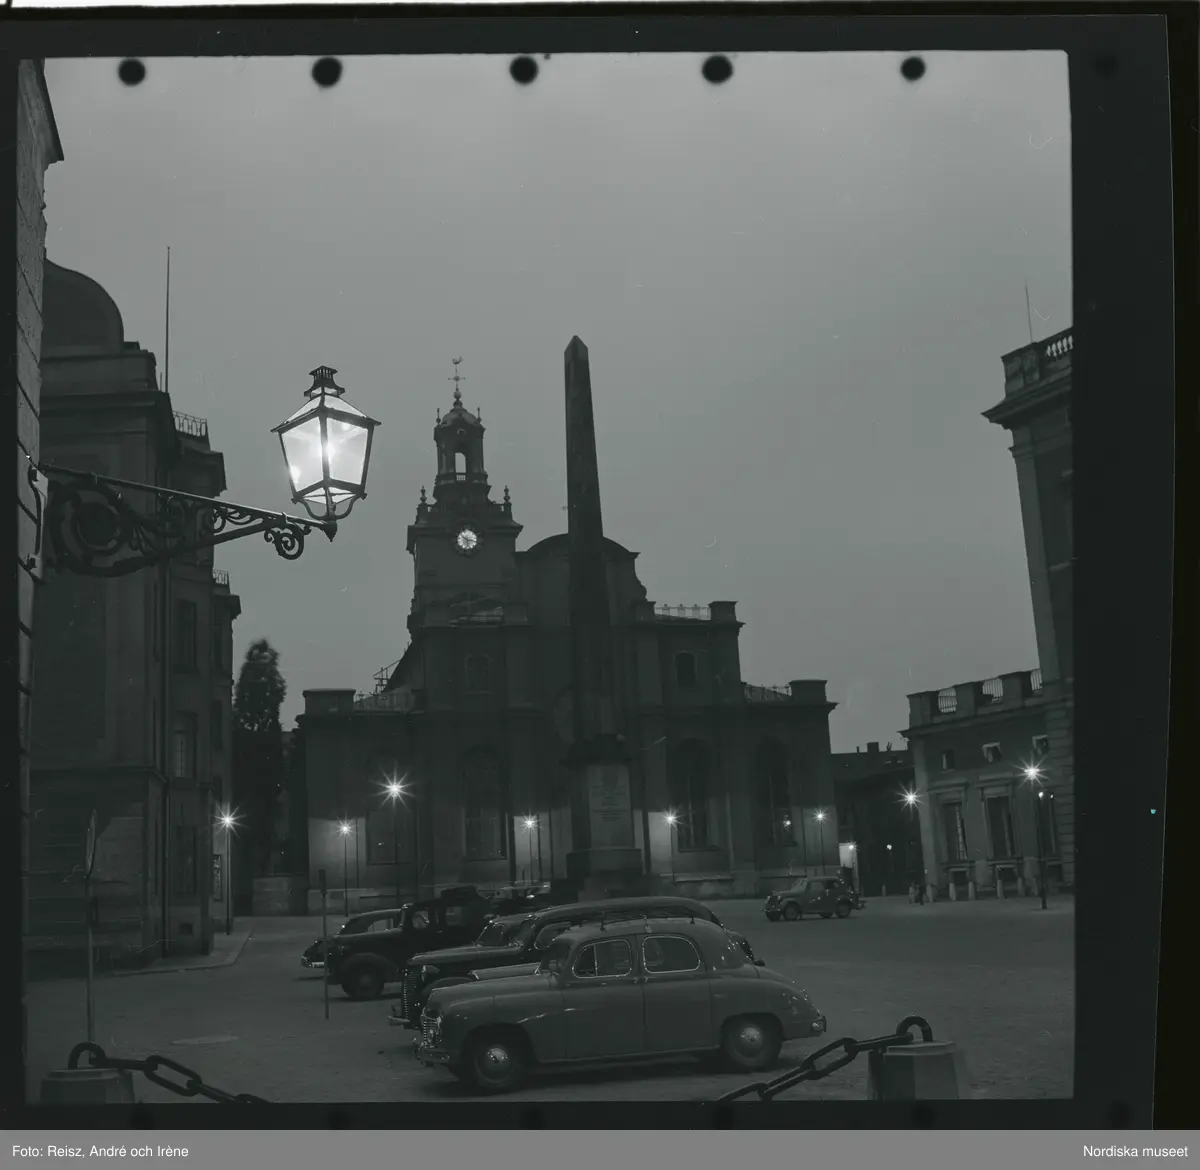The height and width of the screenshot is (1170, 1200).
Task: Click the lone car parked at the far right
Action: point(812,897)
